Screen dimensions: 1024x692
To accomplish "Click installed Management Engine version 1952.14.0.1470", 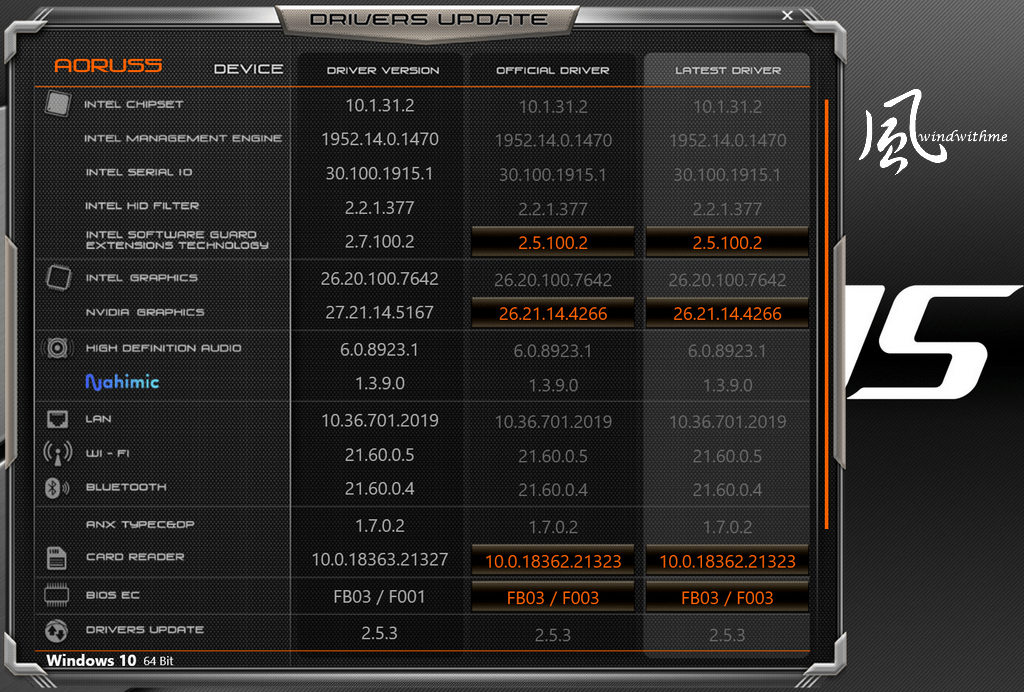I will point(379,138).
